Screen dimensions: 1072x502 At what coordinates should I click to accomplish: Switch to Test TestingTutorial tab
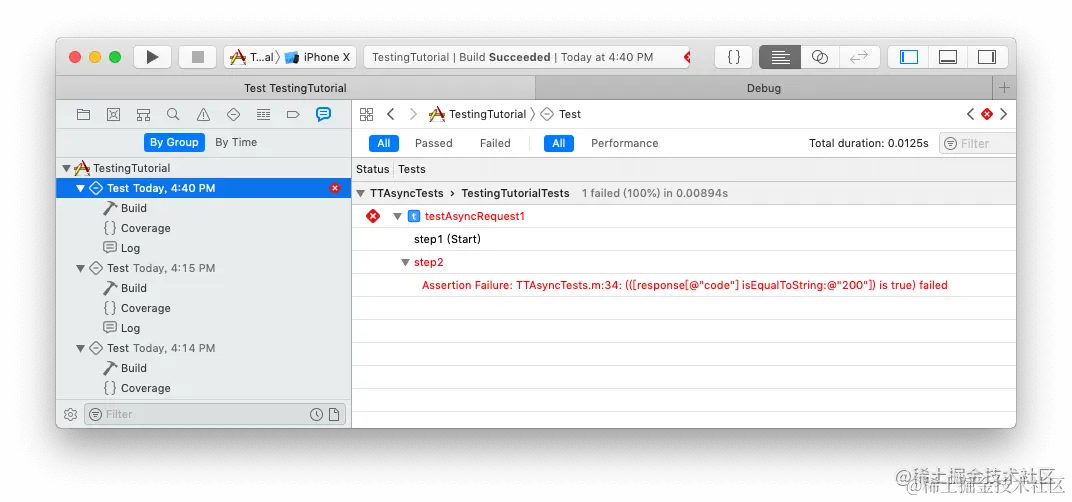click(295, 88)
